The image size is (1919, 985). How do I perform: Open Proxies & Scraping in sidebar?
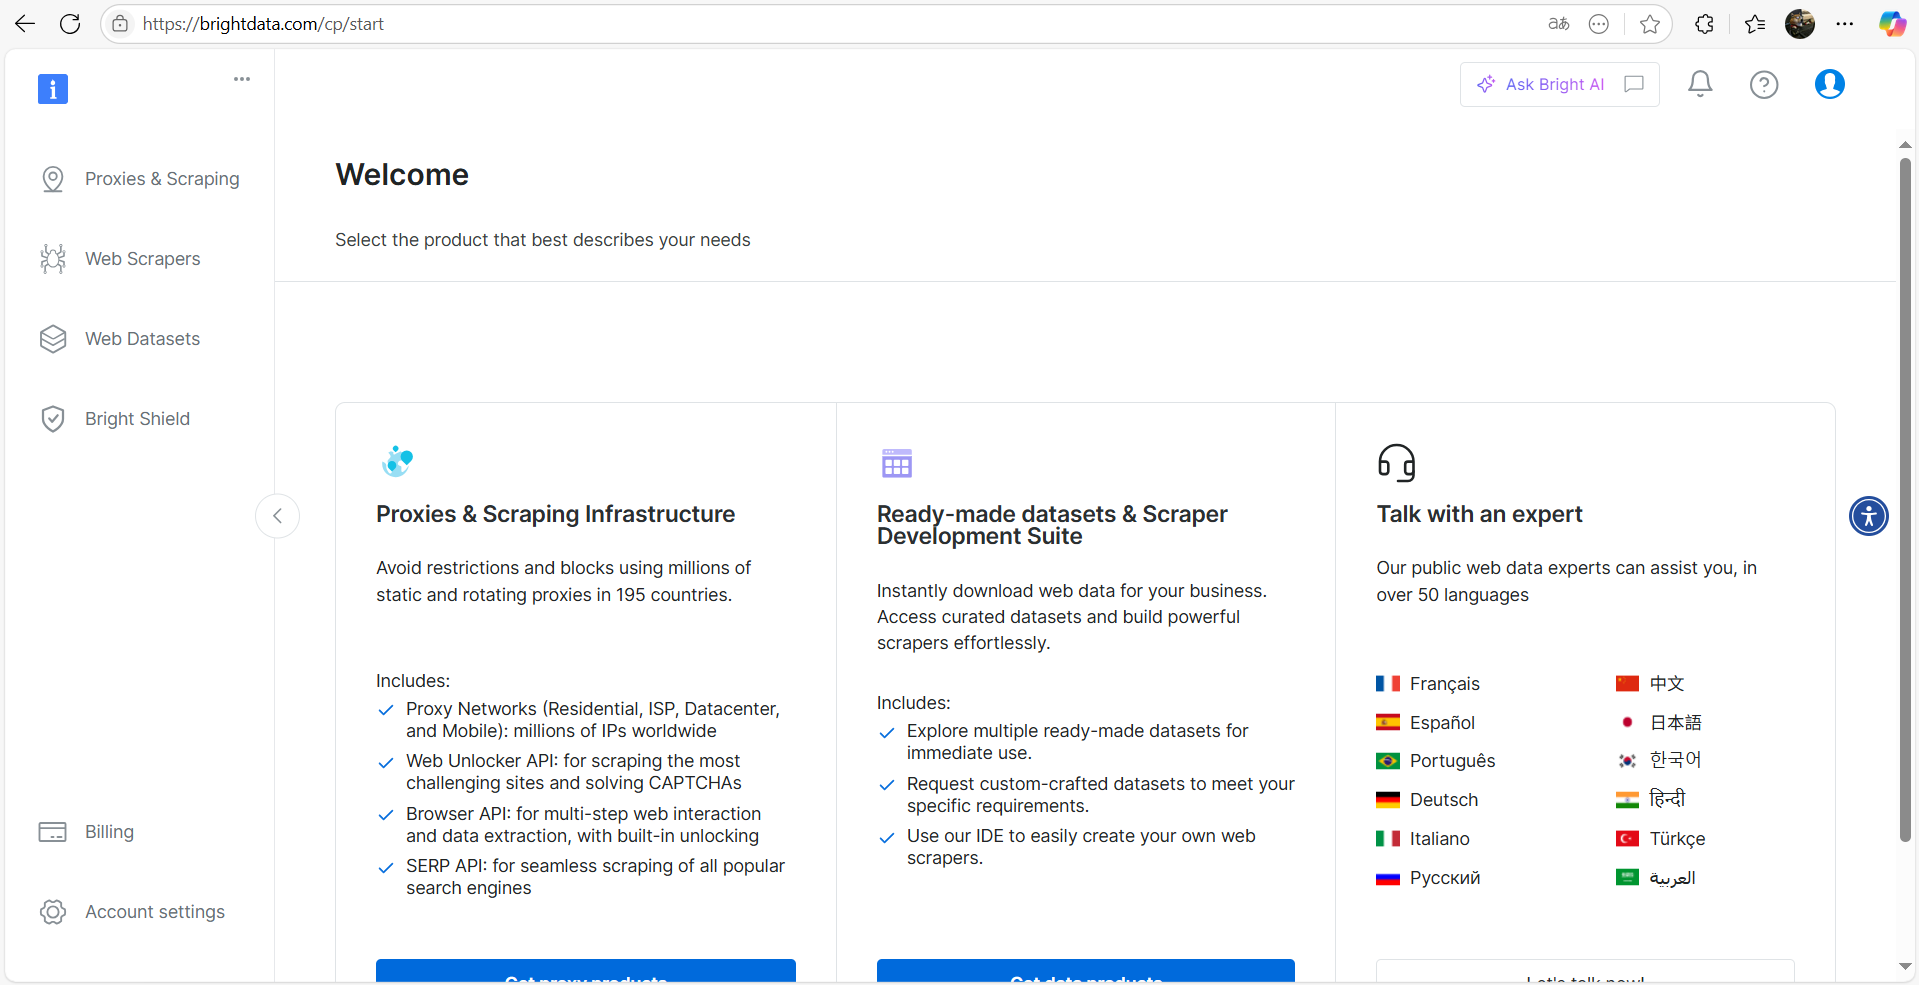point(161,179)
